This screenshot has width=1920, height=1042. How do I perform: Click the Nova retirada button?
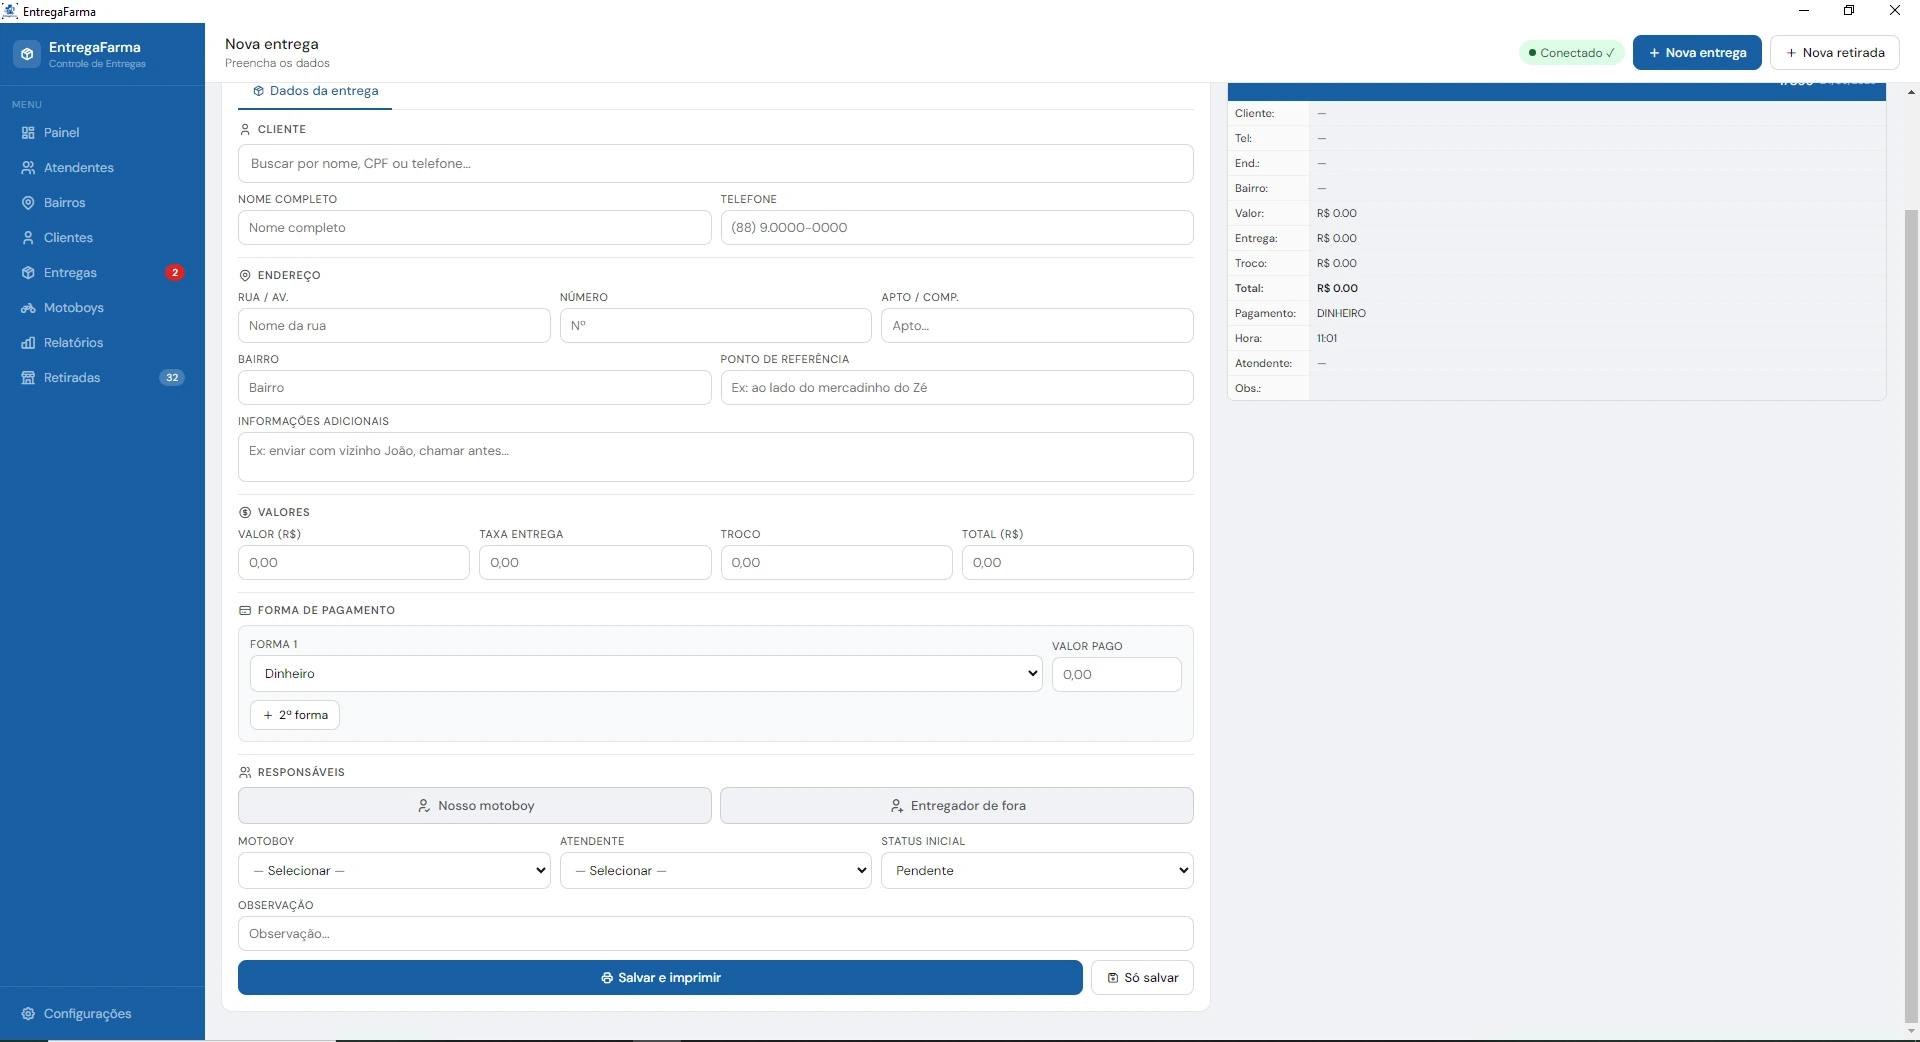[1834, 53]
